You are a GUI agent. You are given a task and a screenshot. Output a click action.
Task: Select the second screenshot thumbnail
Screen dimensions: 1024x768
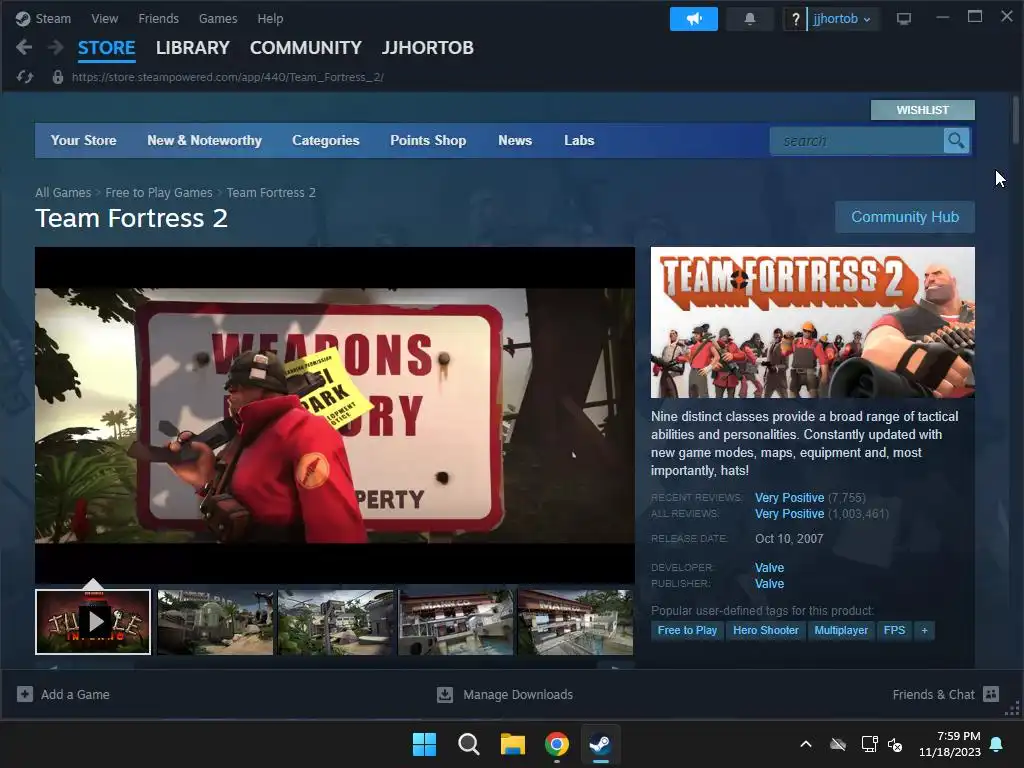coord(216,622)
